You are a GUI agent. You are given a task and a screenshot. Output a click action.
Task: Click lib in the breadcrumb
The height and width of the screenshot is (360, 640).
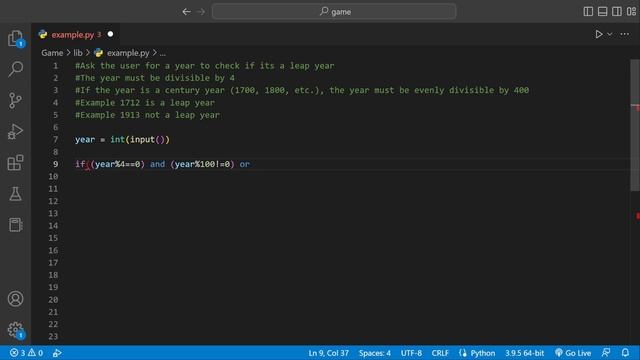click(x=78, y=53)
